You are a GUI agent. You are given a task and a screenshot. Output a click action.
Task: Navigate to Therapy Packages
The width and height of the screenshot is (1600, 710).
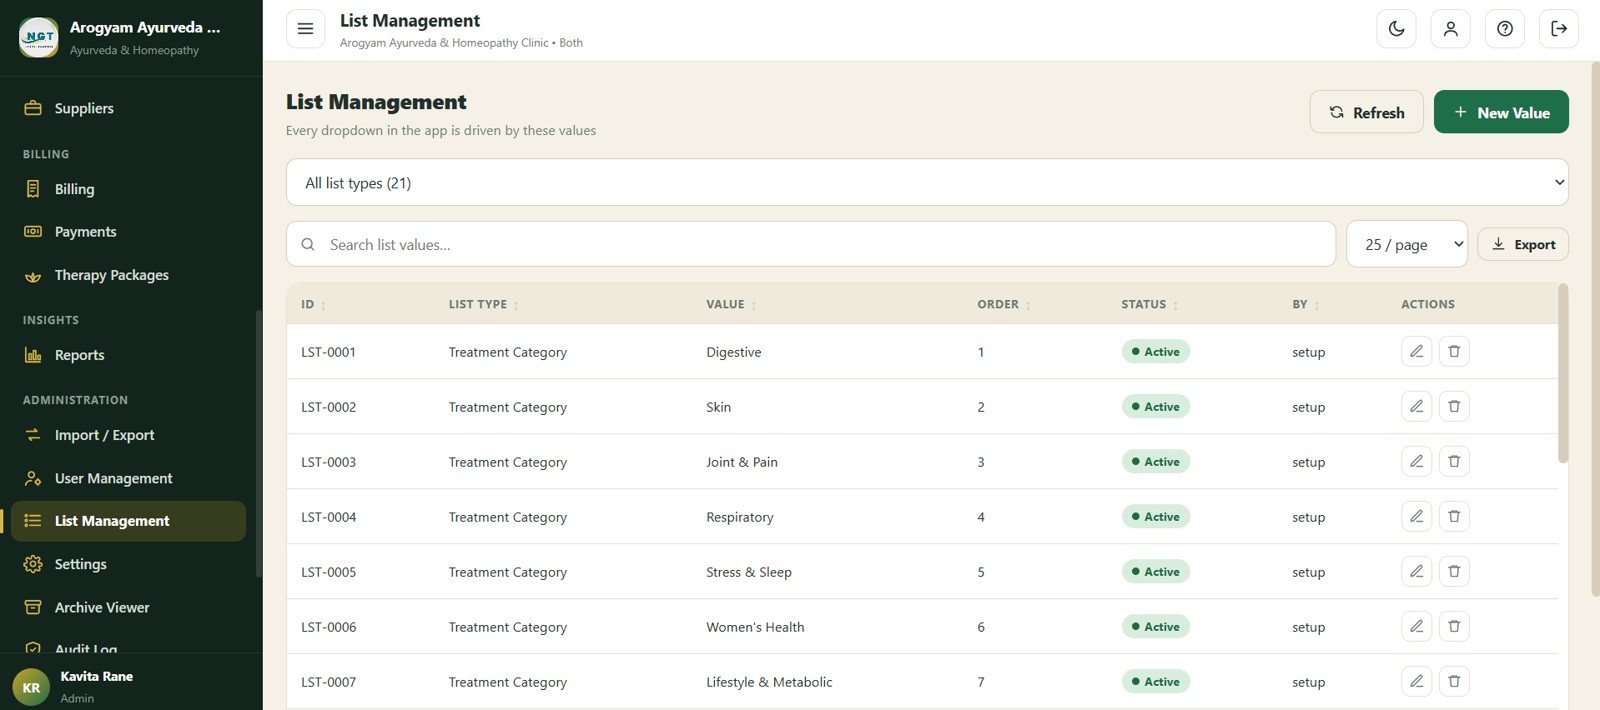[x=128, y=275]
